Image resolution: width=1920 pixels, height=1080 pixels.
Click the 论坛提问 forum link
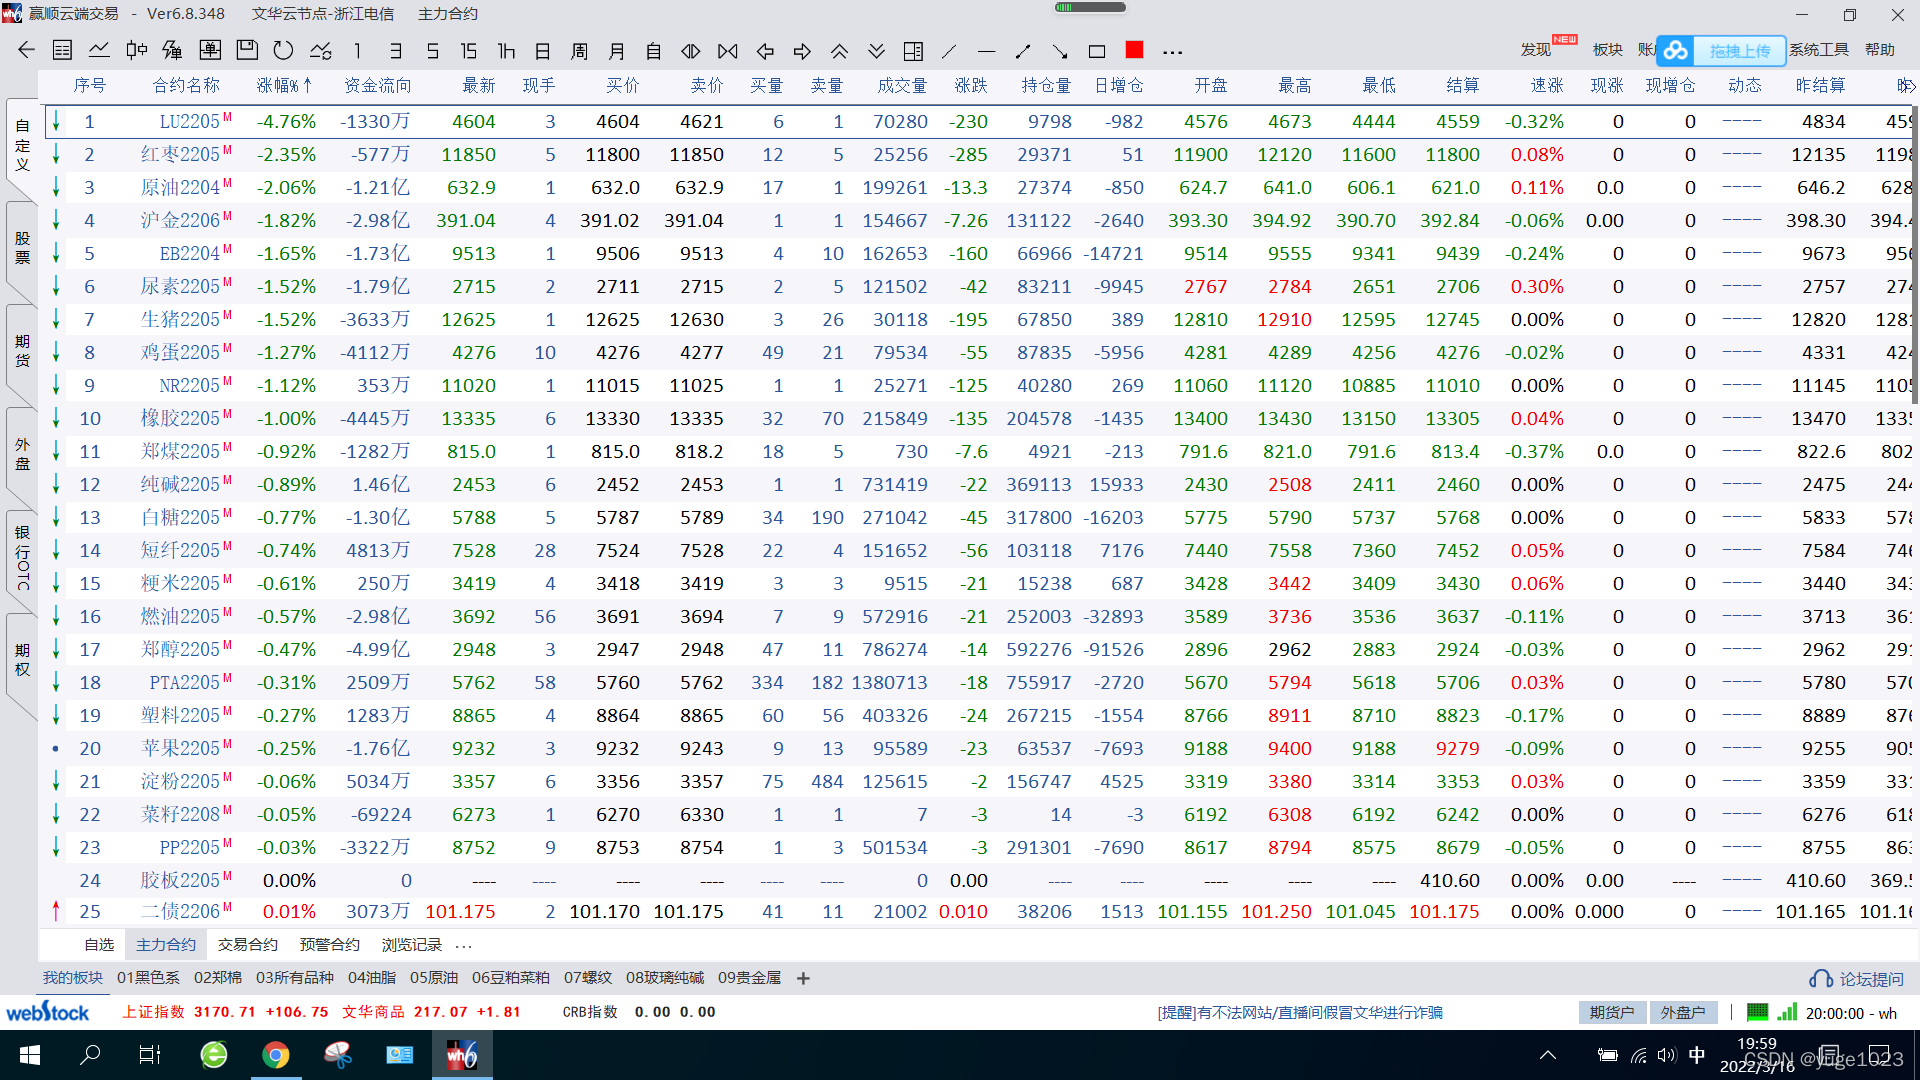coord(1856,979)
